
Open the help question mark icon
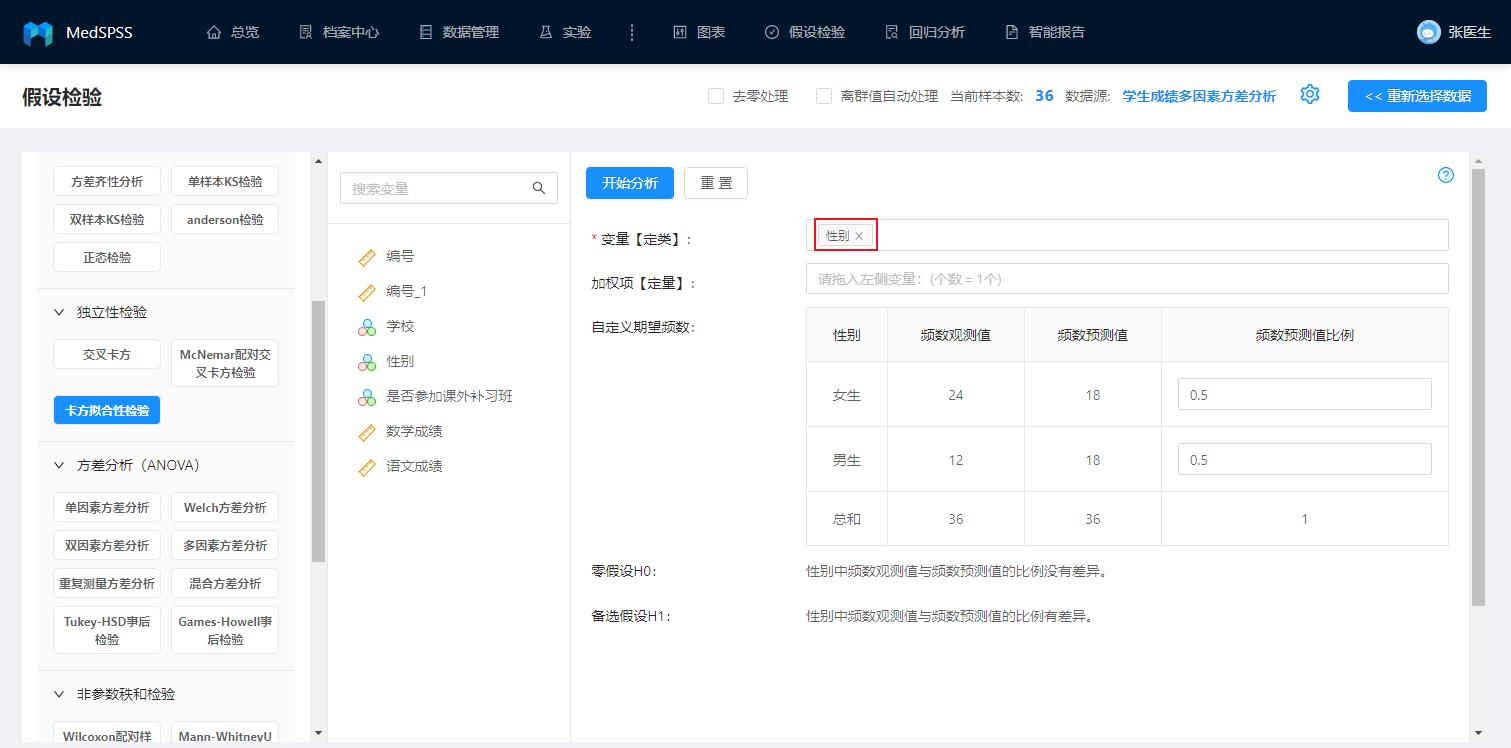coord(1445,175)
